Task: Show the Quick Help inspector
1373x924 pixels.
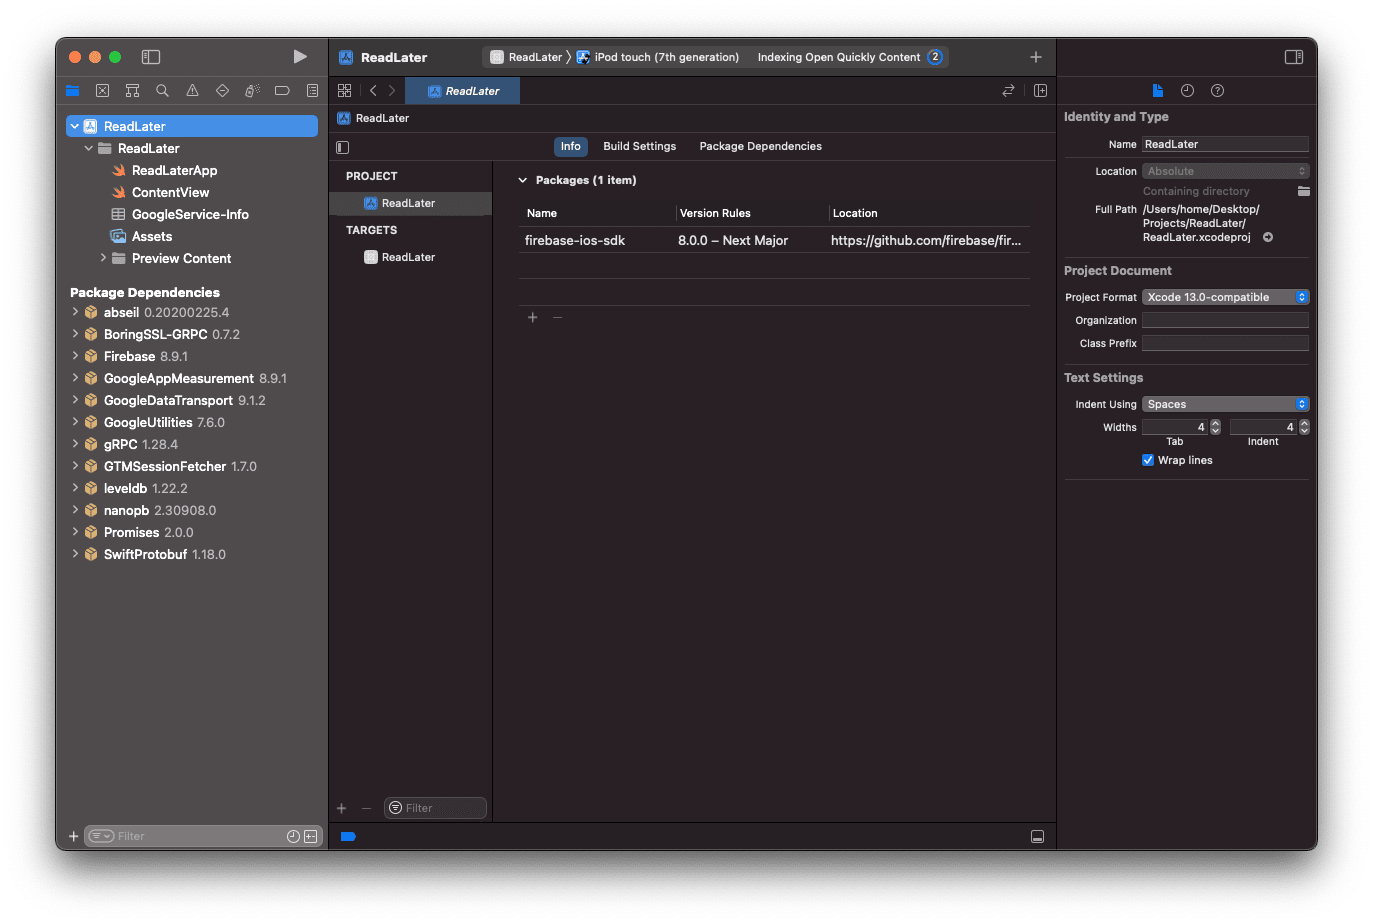Action: click(x=1217, y=91)
